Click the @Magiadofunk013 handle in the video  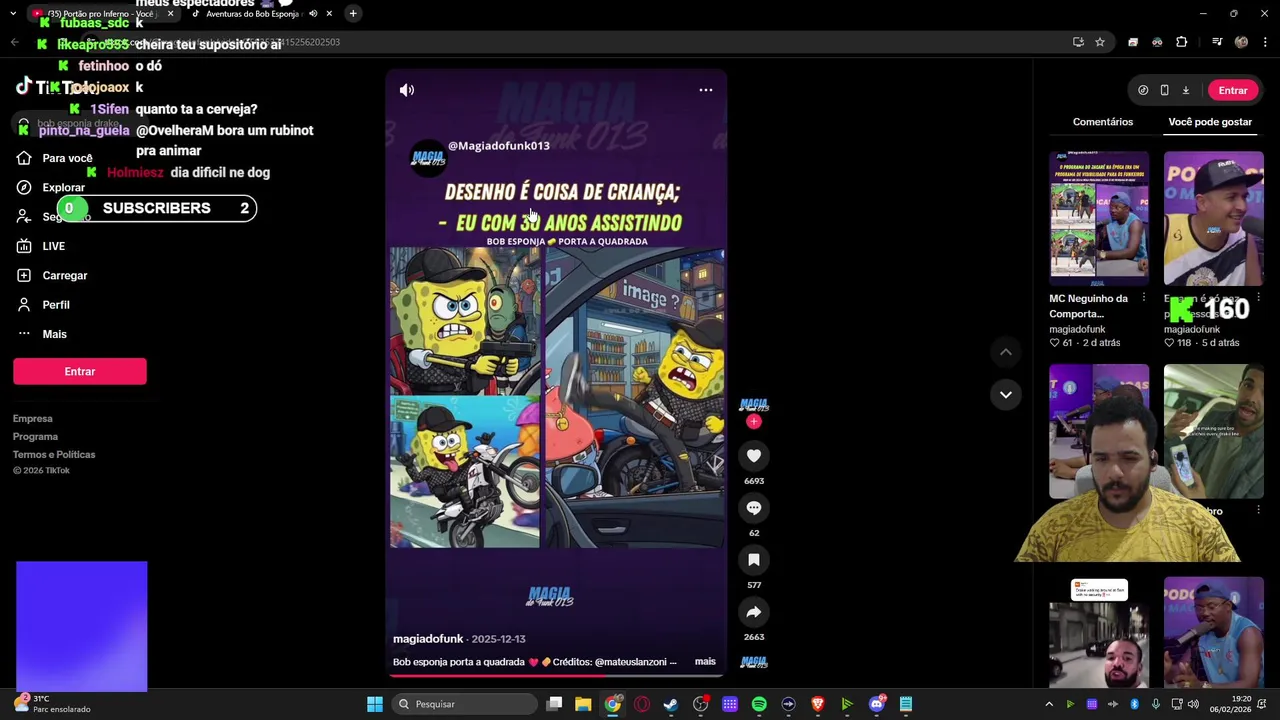[x=499, y=146]
